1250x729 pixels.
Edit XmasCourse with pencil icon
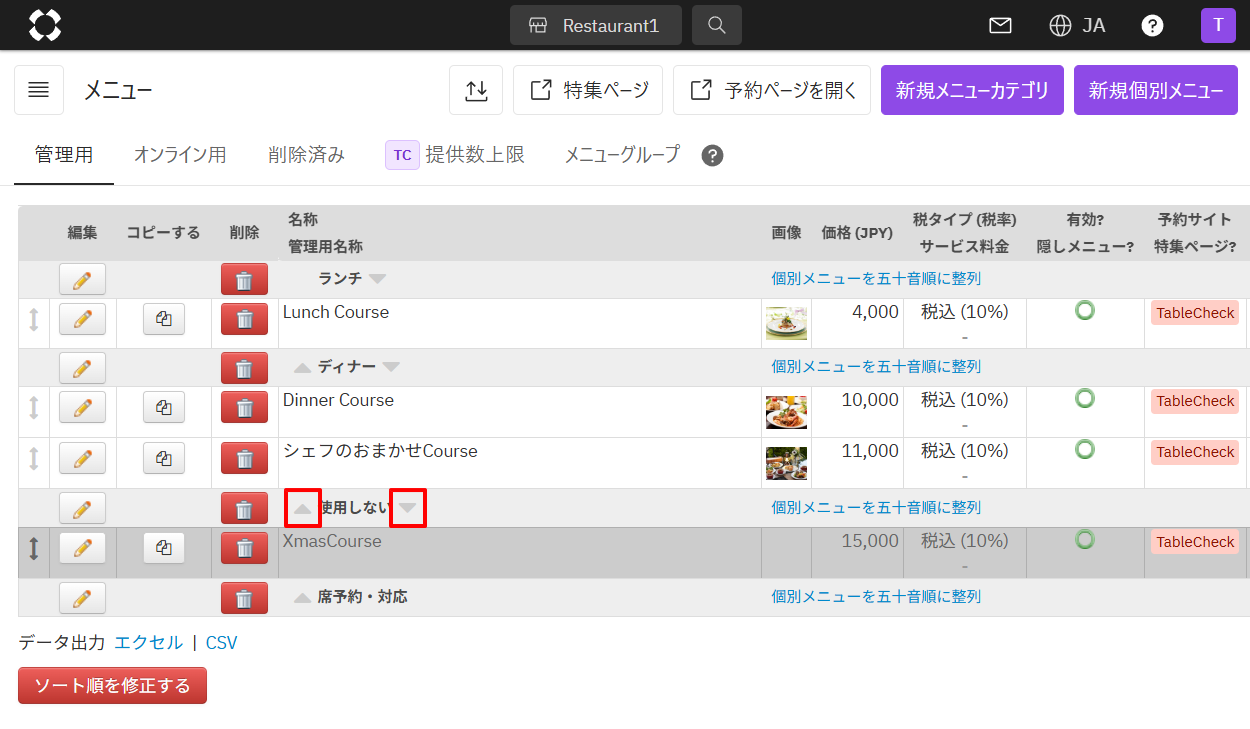point(82,548)
